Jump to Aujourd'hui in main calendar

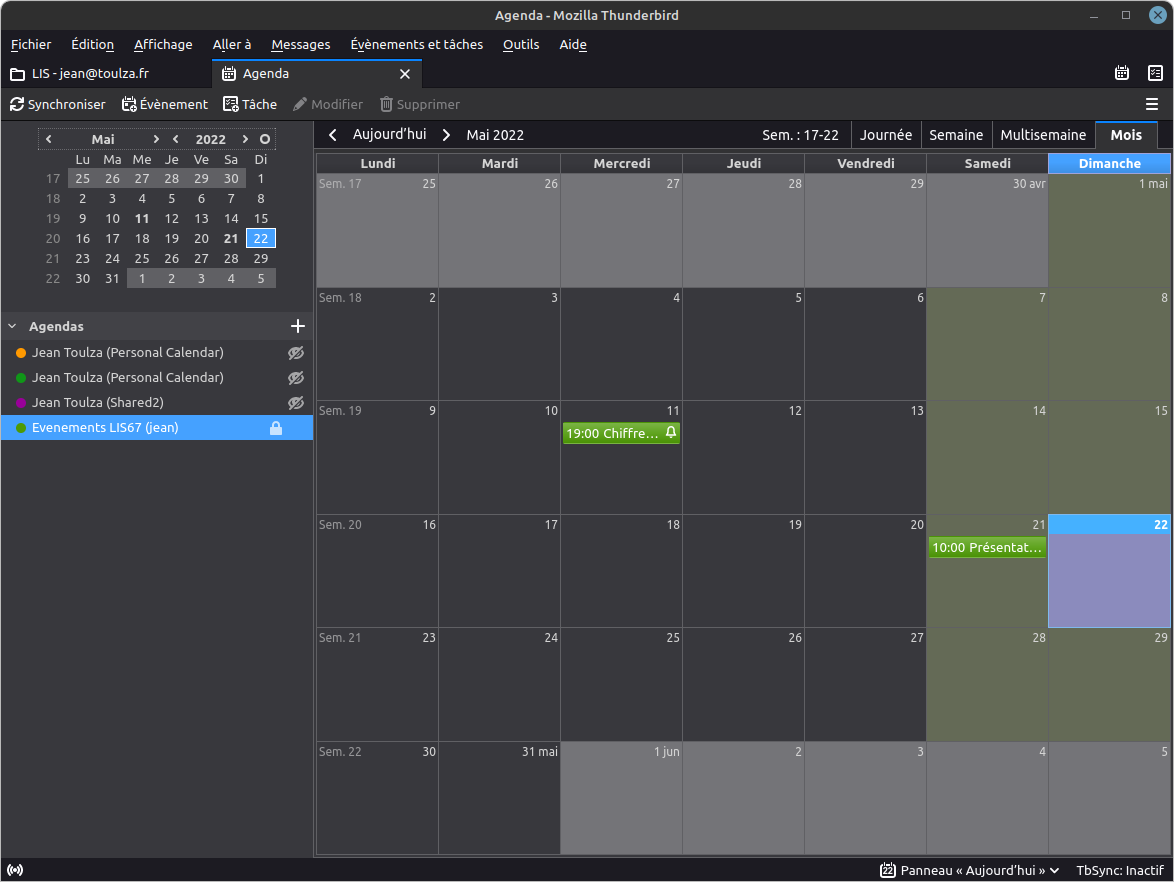[x=389, y=134]
